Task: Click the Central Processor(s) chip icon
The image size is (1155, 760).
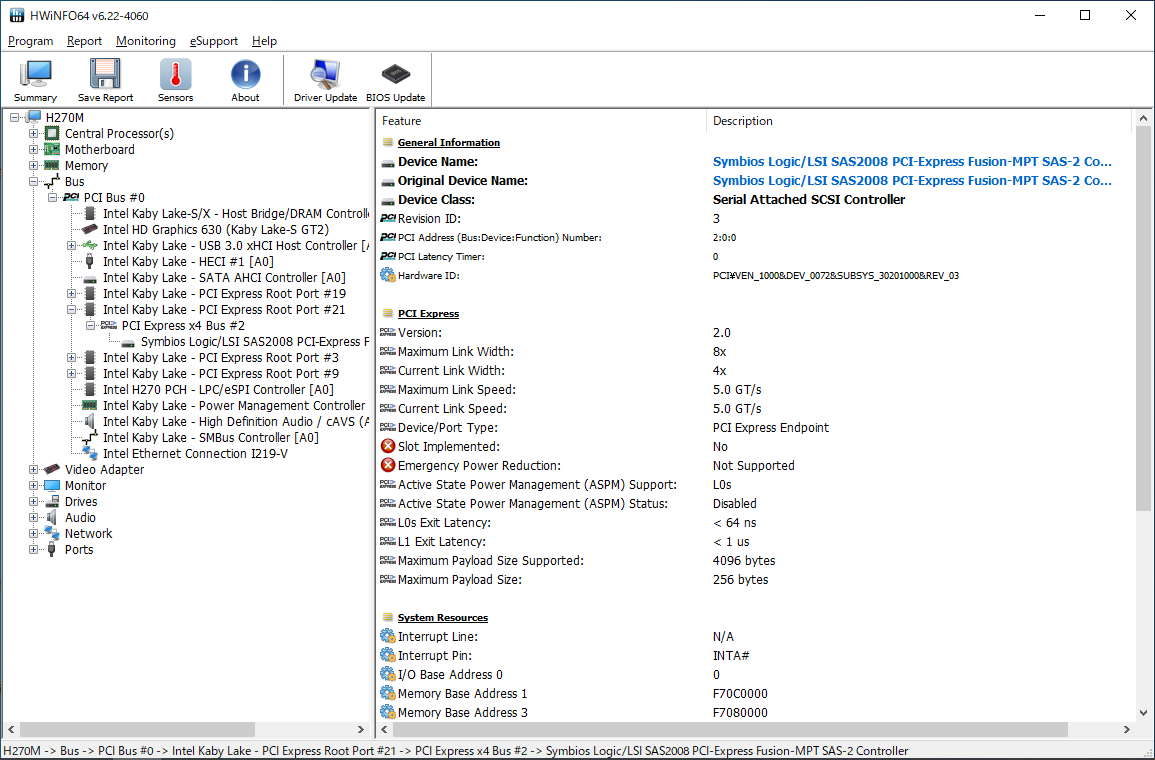Action: pos(52,133)
